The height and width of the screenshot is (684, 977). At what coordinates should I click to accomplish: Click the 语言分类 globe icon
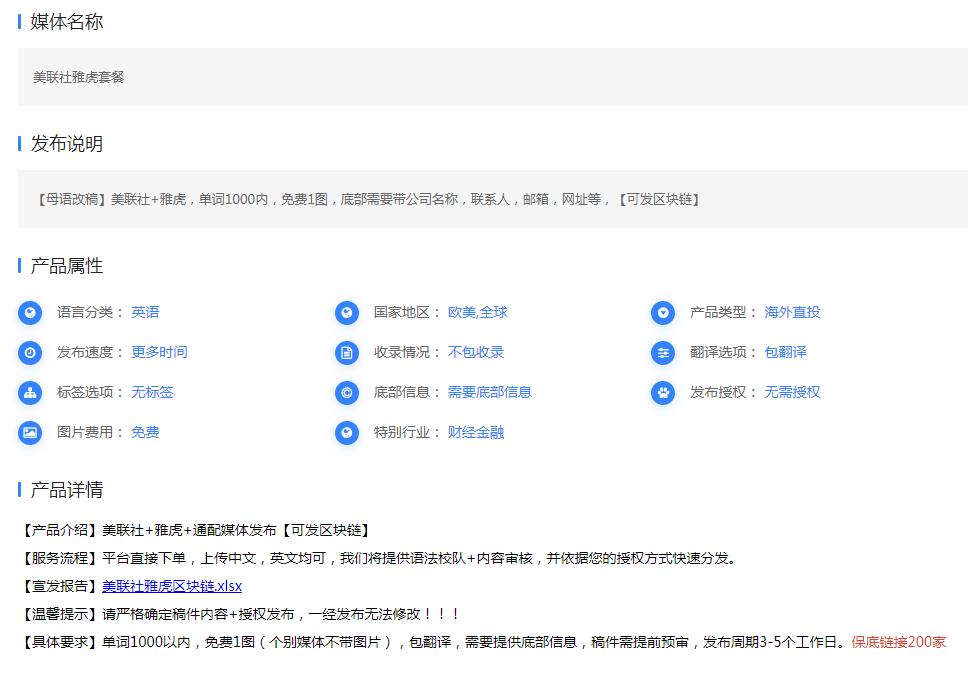point(30,313)
